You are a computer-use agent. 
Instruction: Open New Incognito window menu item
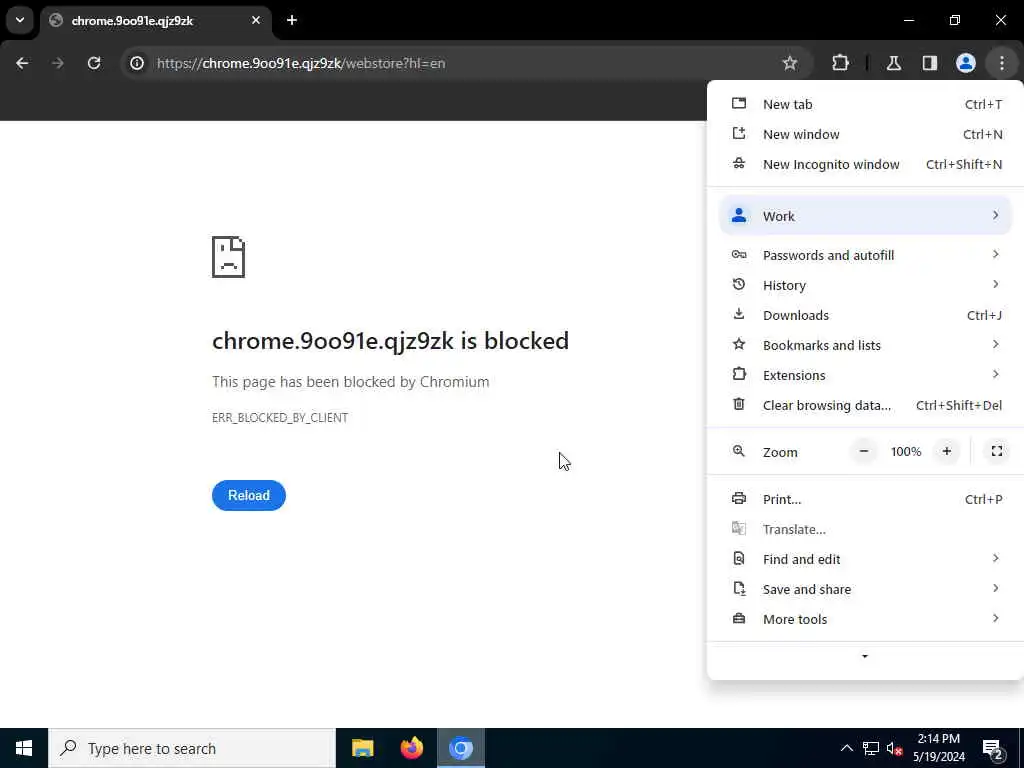[865, 165]
